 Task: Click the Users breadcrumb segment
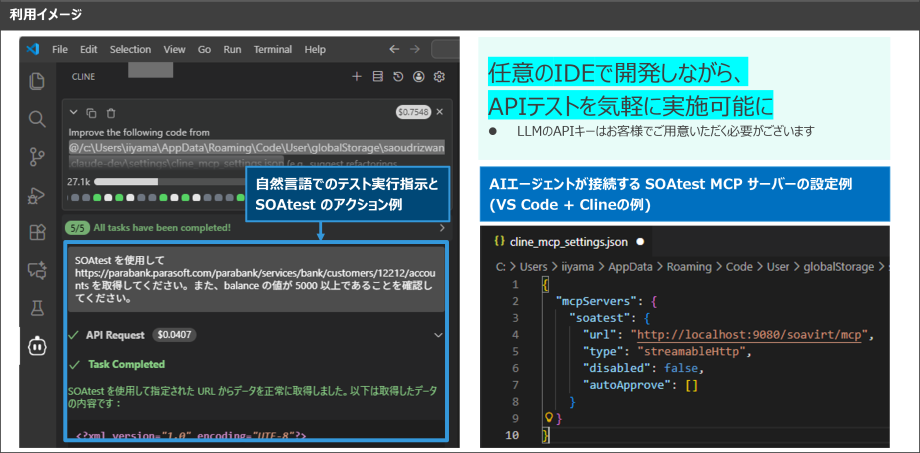(x=533, y=266)
